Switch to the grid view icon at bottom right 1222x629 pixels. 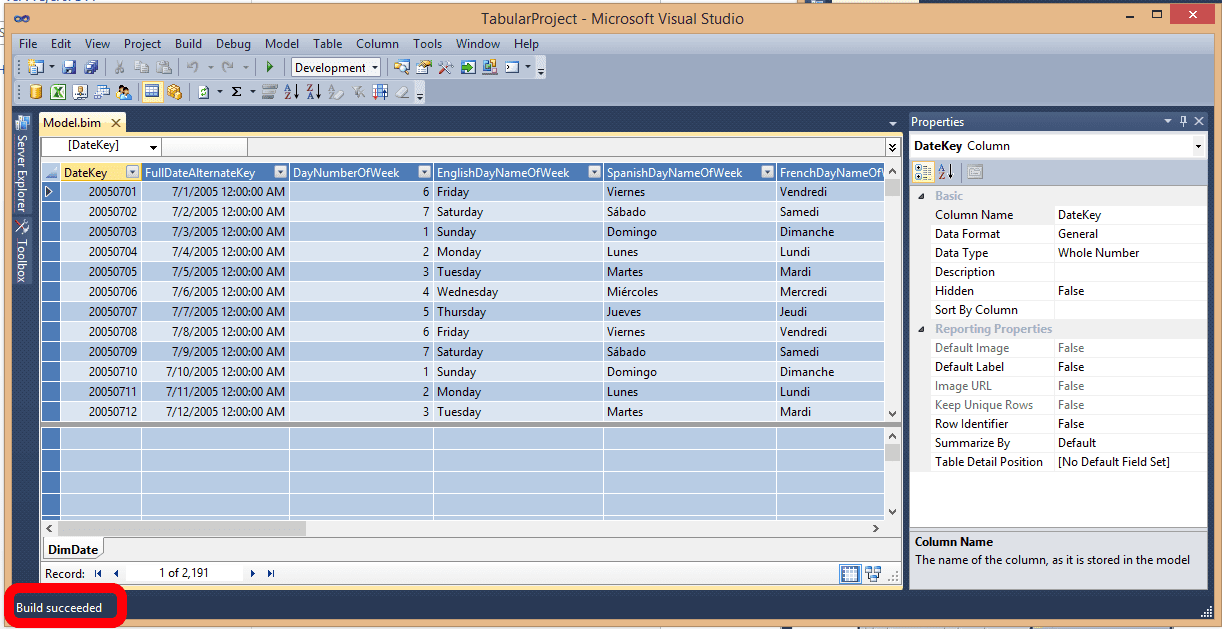pyautogui.click(x=850, y=574)
